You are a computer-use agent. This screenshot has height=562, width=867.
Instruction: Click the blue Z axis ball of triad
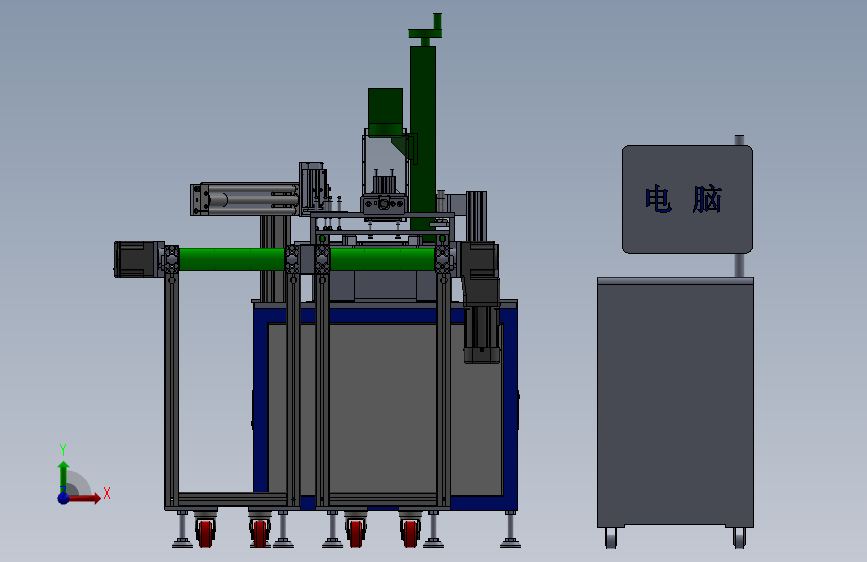pos(64,498)
